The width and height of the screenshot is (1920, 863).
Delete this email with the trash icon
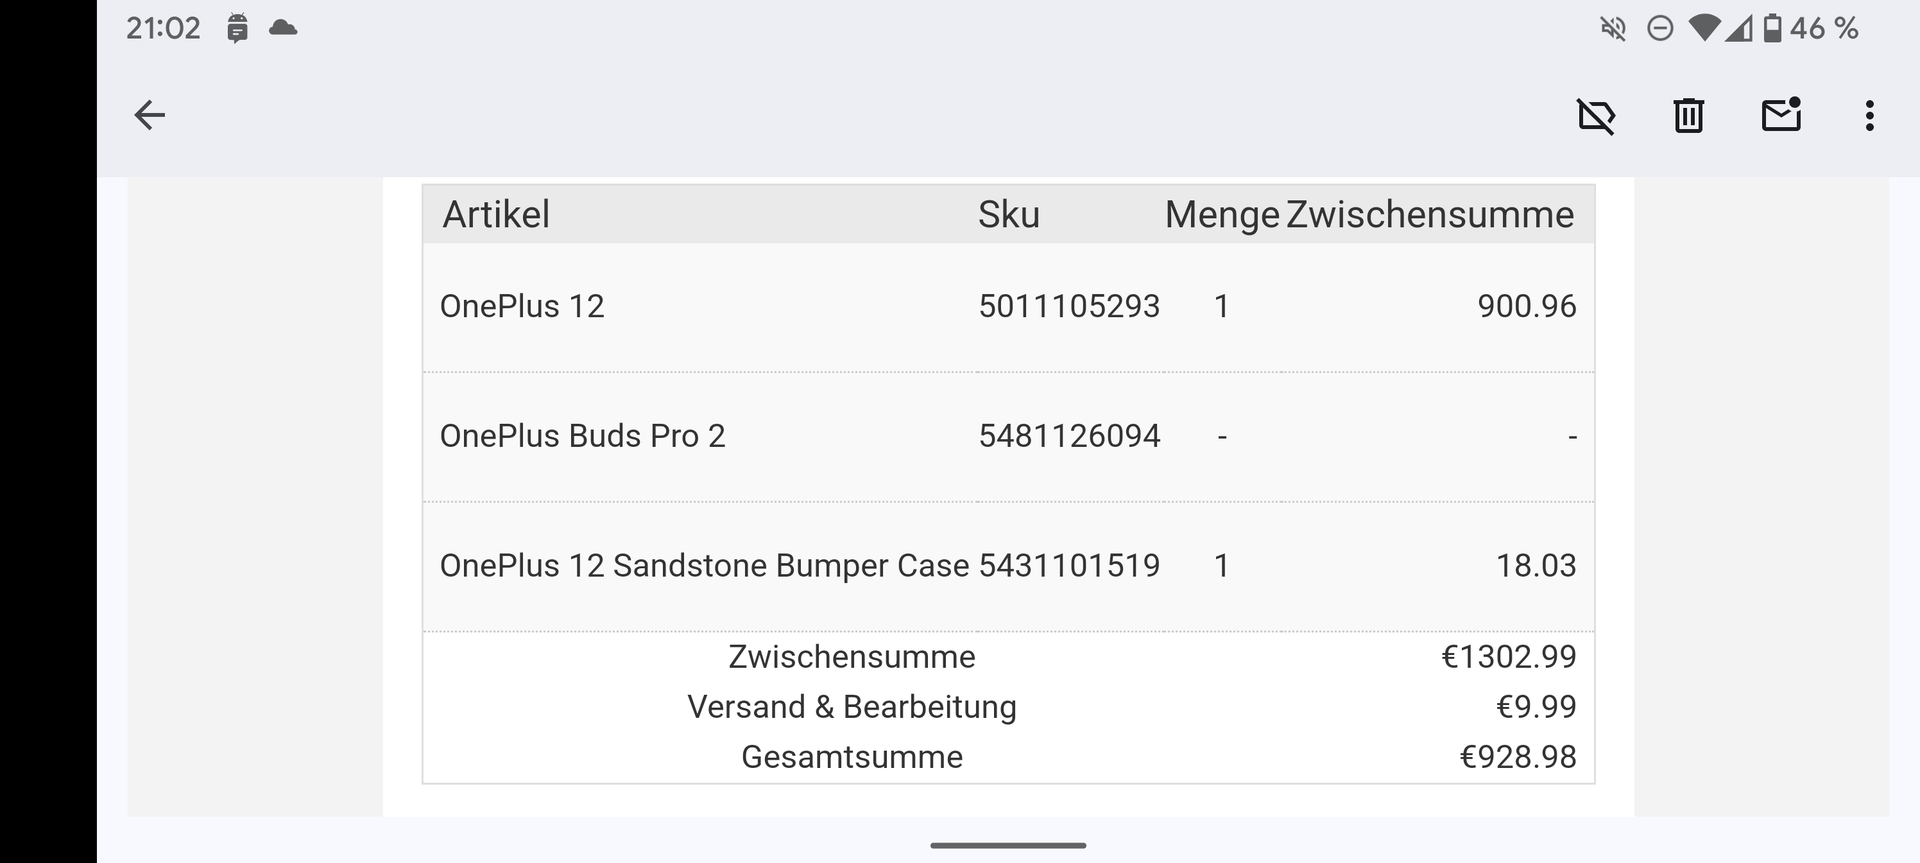pyautogui.click(x=1688, y=116)
